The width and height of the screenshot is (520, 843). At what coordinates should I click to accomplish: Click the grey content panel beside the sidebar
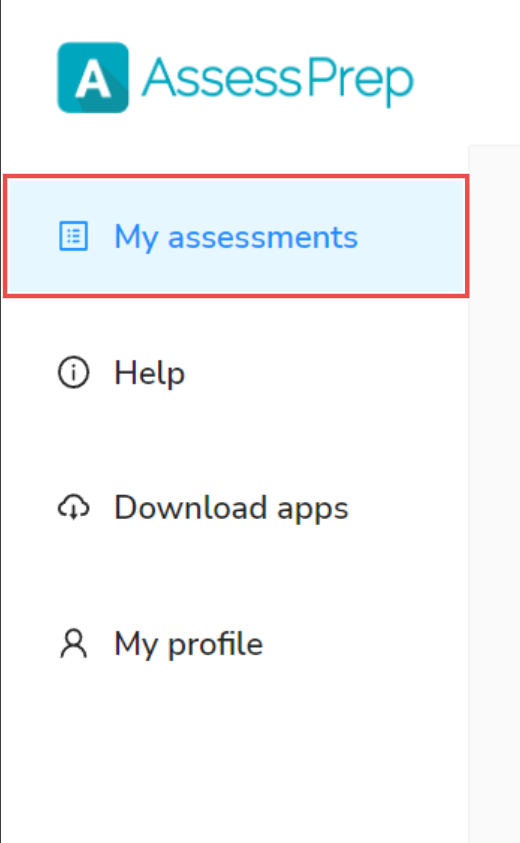tap(494, 494)
